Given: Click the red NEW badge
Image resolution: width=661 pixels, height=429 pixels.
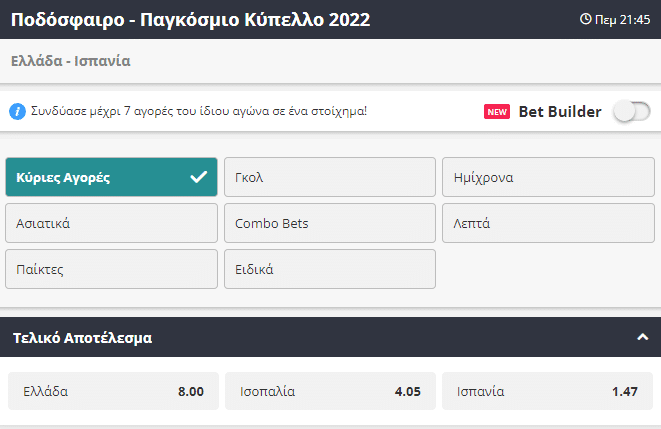Looking at the screenshot, I should coord(497,112).
